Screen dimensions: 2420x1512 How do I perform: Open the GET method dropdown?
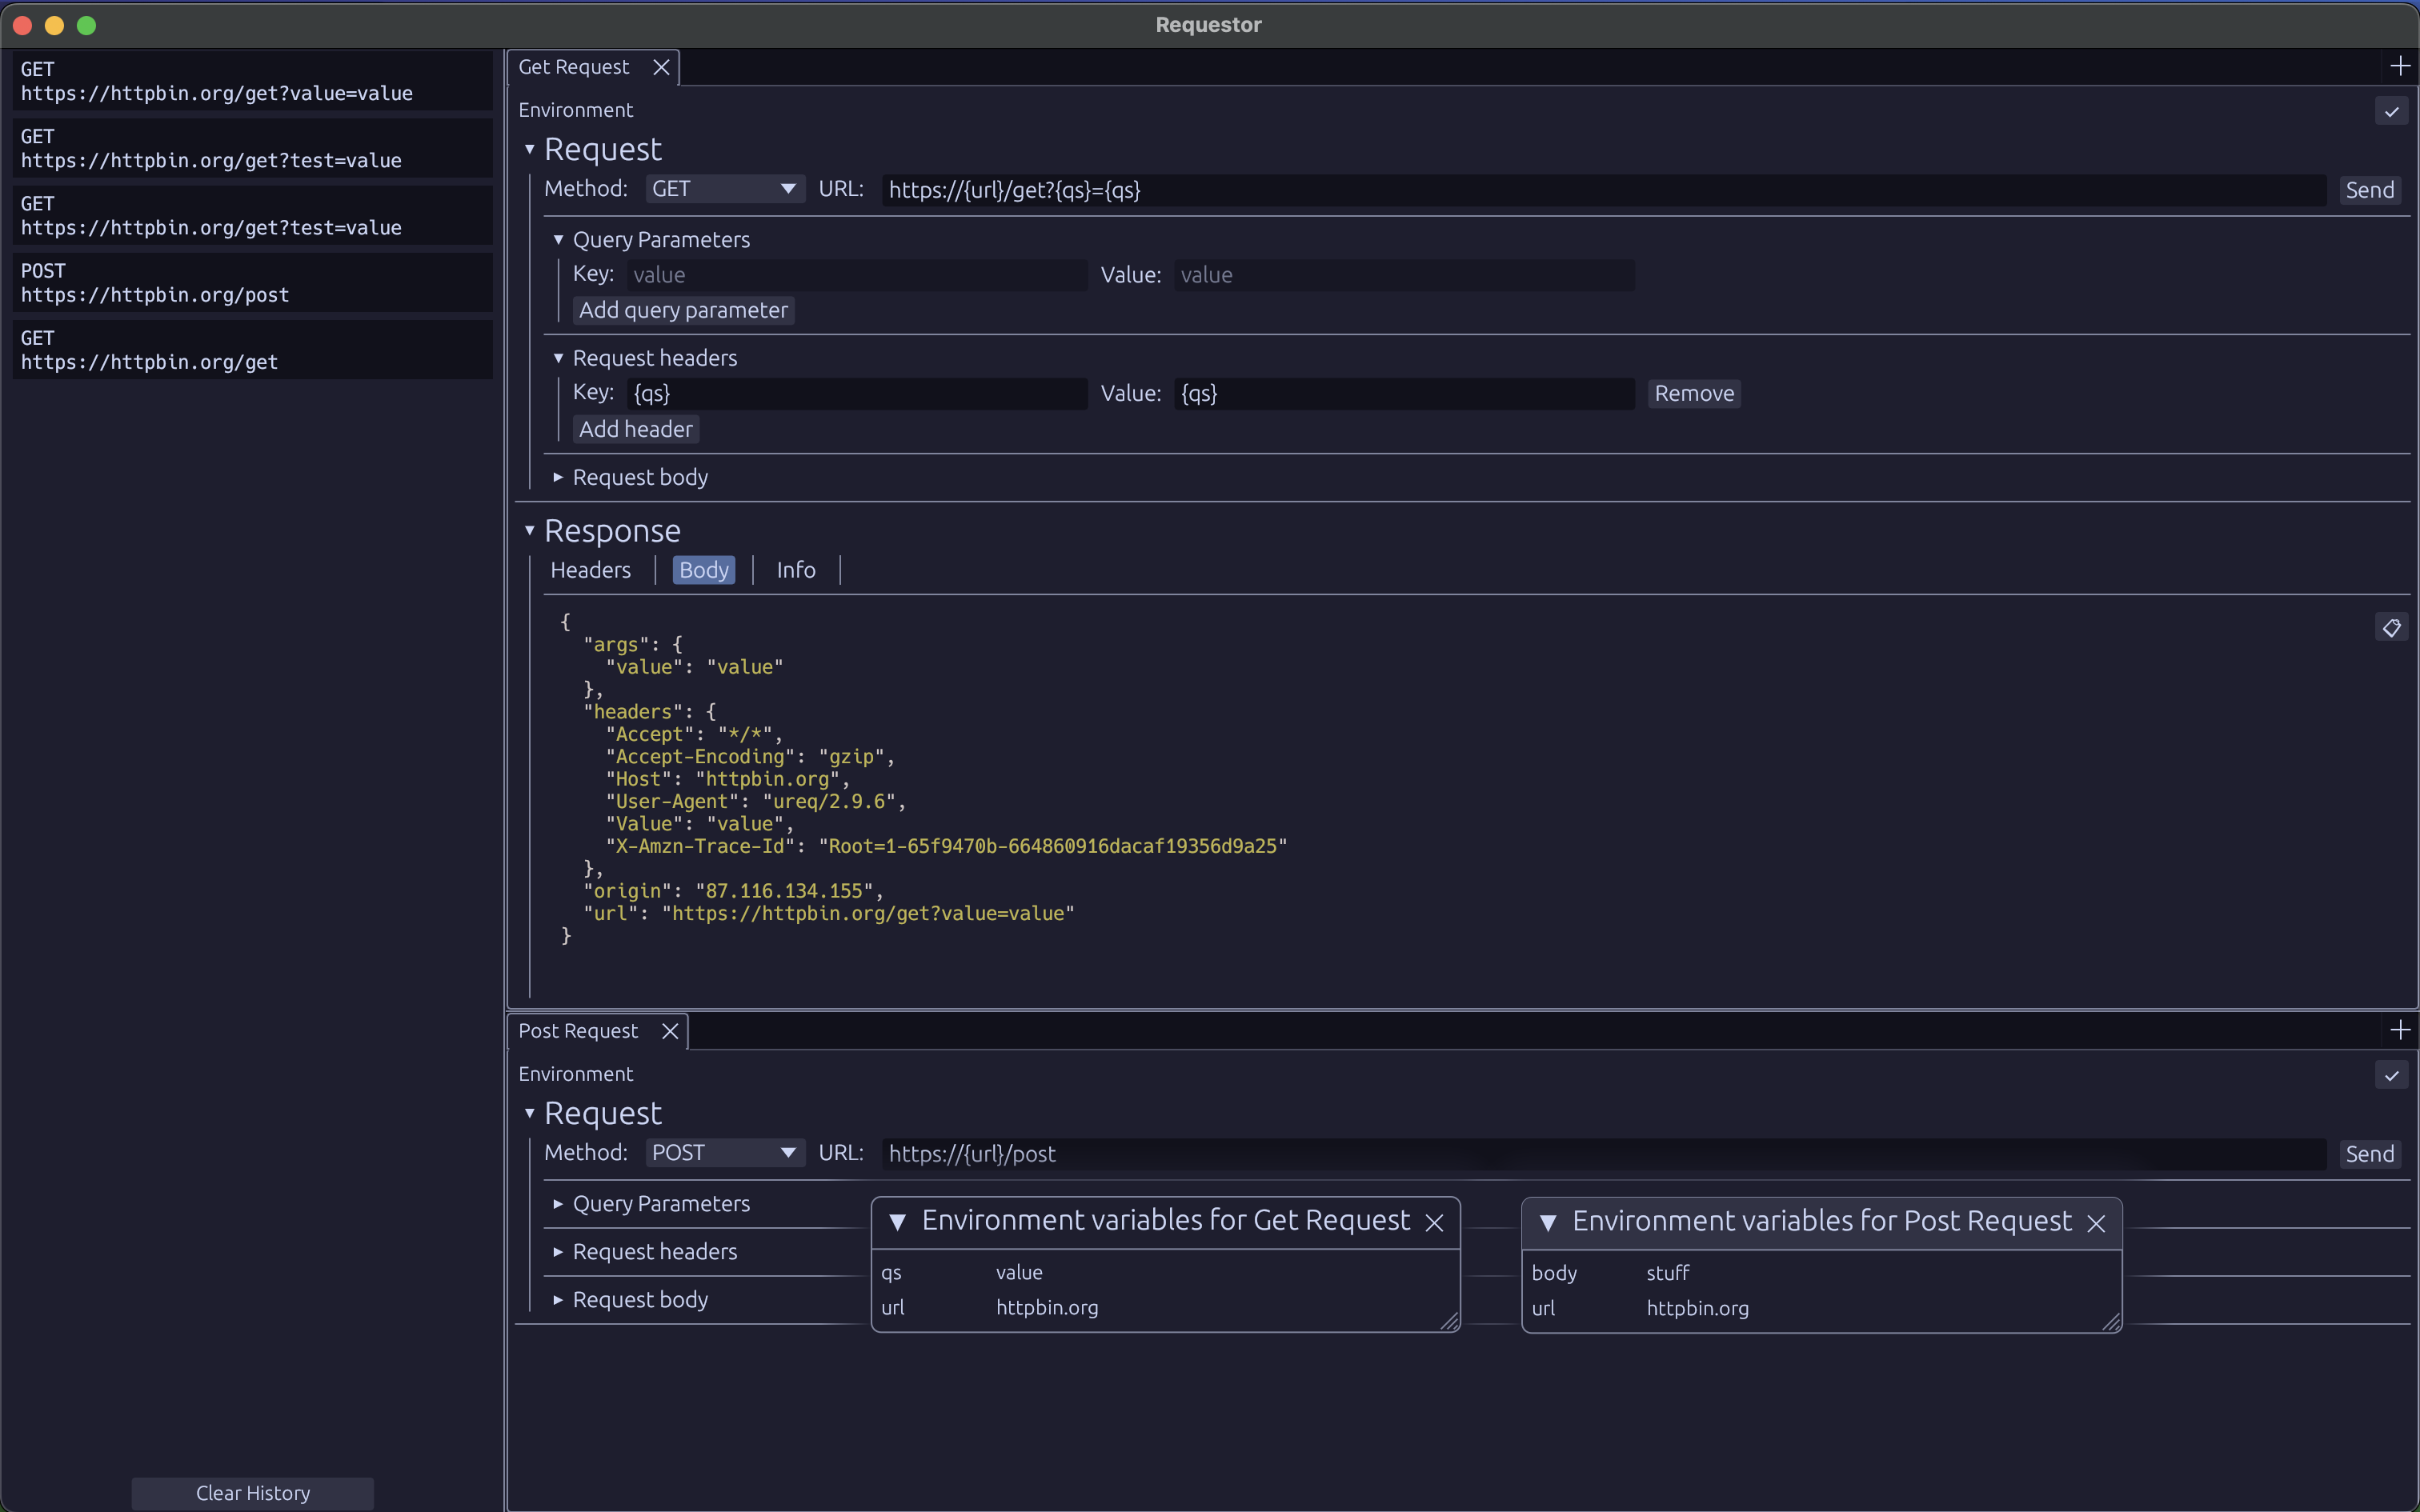[x=724, y=189]
